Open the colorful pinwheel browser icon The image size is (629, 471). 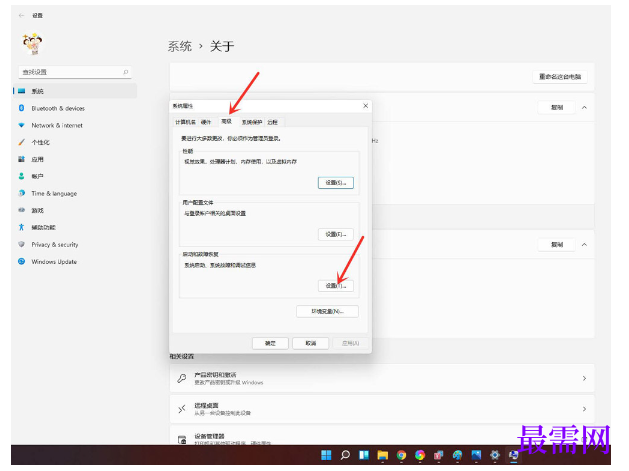pos(420,455)
